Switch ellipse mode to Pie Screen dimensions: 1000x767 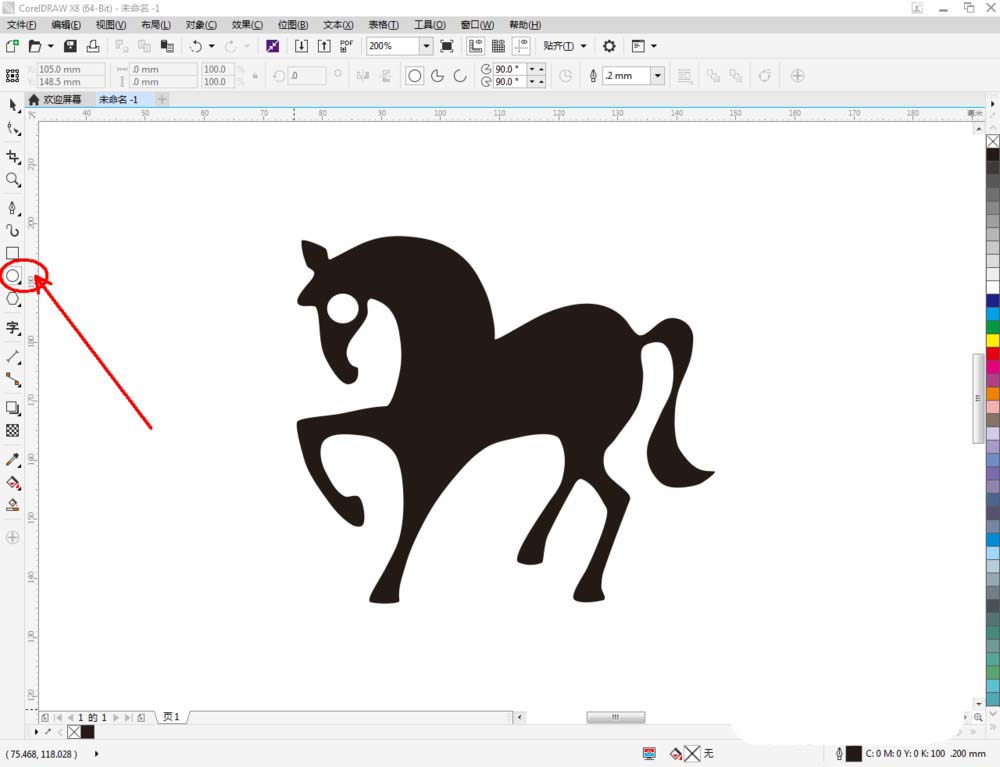[x=438, y=76]
